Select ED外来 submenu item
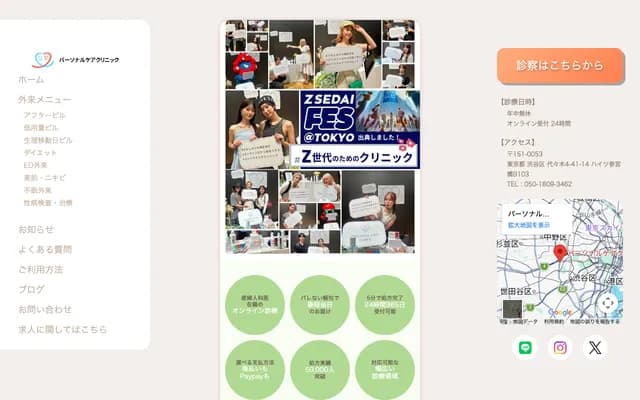This screenshot has width=640, height=400. [36, 165]
